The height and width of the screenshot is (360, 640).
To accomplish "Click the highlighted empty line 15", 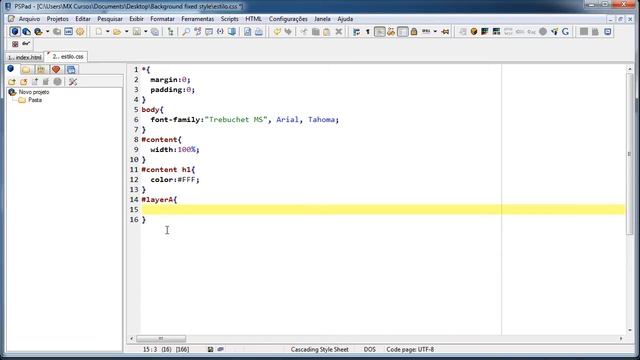I will click(x=383, y=209).
